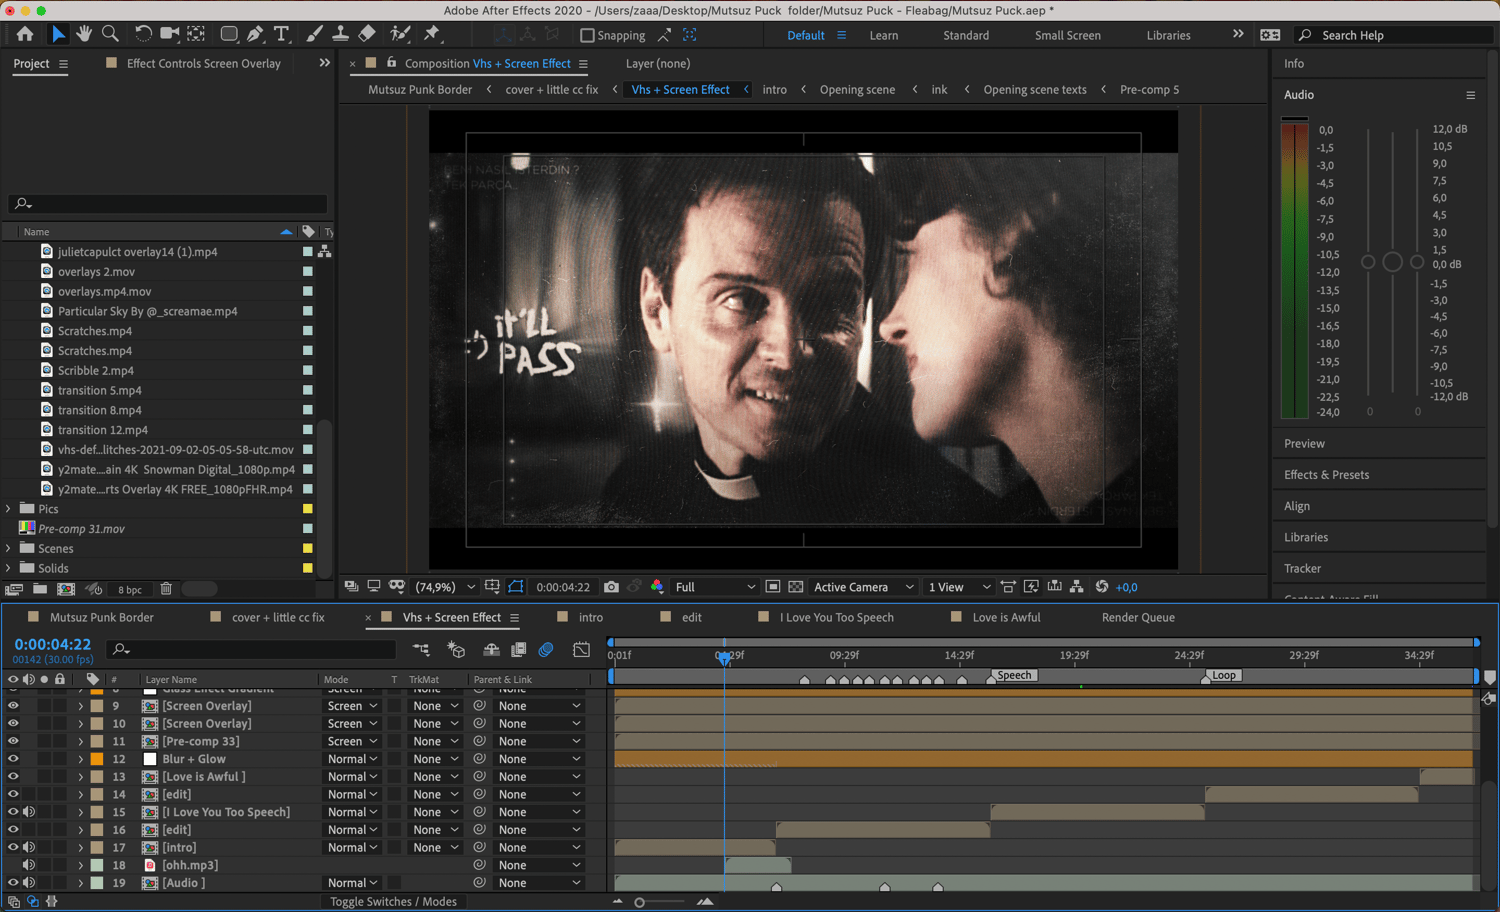Select the Pan Behind anchor point tool

click(x=196, y=34)
